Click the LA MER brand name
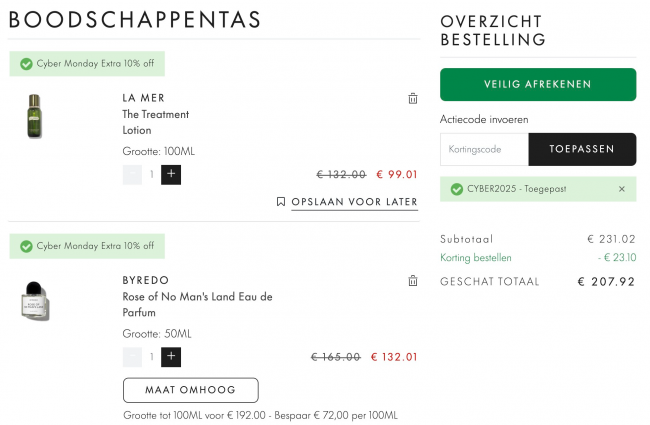 click(143, 97)
